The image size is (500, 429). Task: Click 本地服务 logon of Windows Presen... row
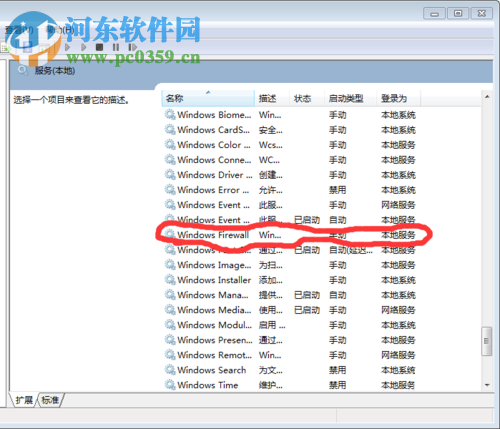pyautogui.click(x=398, y=340)
